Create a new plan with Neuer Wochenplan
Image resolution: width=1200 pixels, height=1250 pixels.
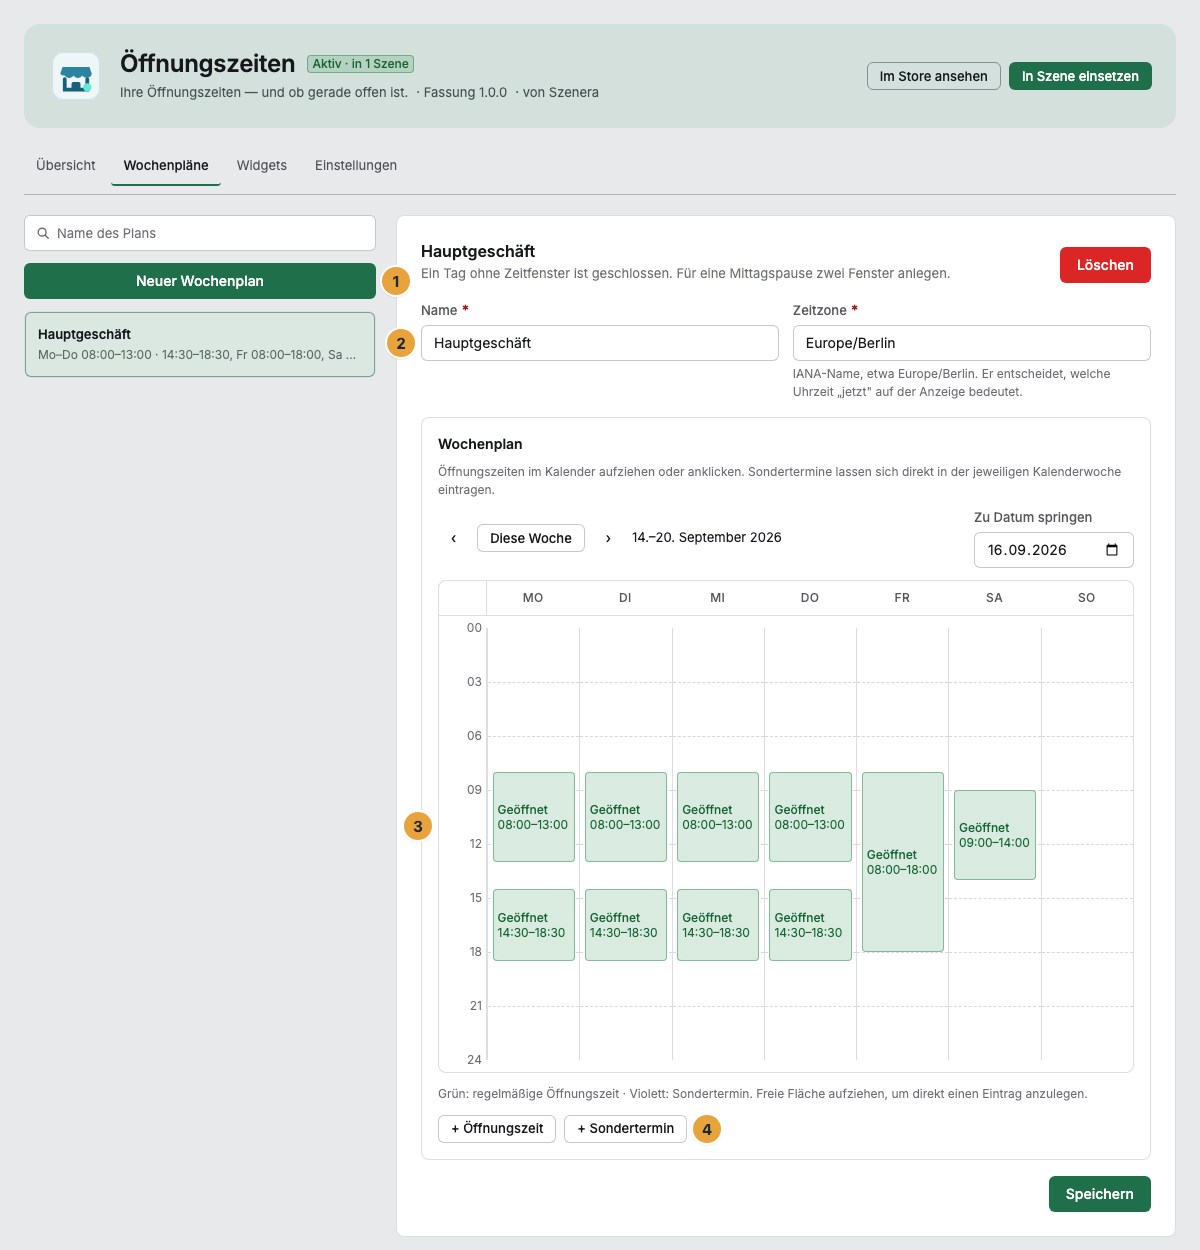[x=200, y=281]
